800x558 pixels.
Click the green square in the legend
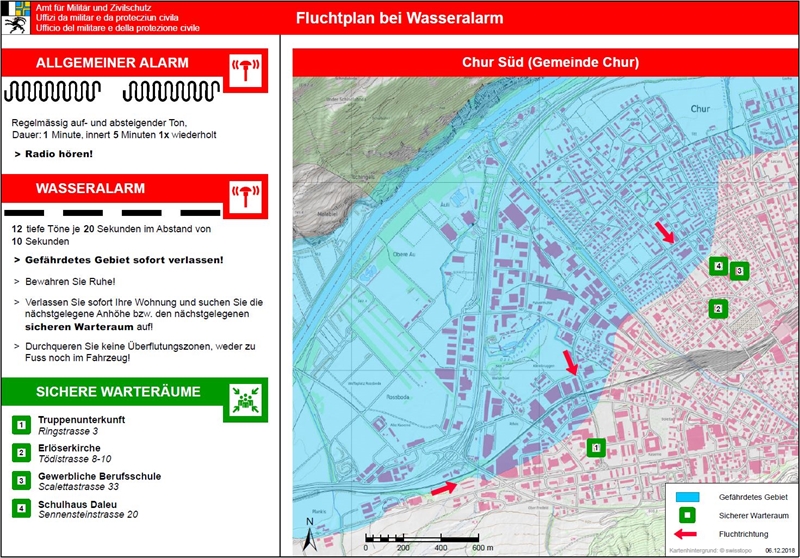(687, 515)
